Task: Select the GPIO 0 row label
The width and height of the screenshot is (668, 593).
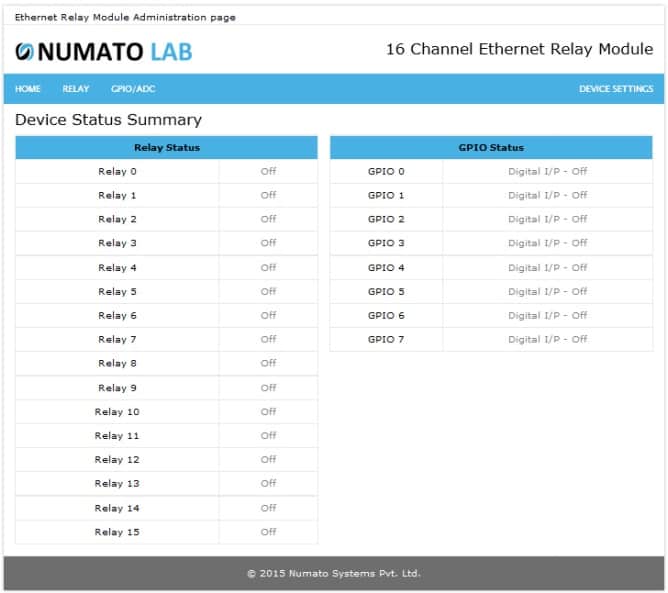Action: [386, 171]
